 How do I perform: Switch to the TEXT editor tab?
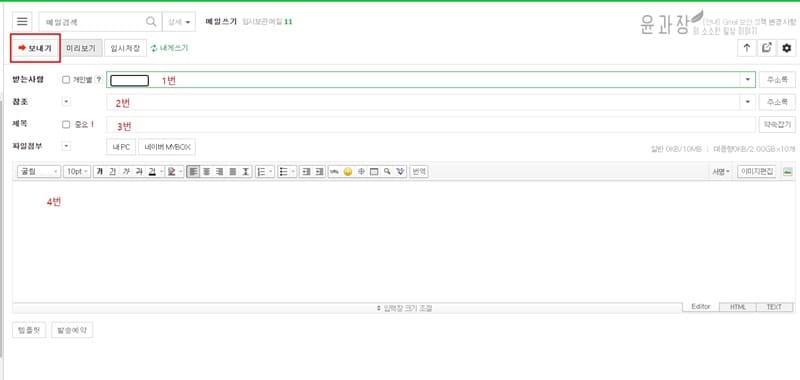(774, 307)
